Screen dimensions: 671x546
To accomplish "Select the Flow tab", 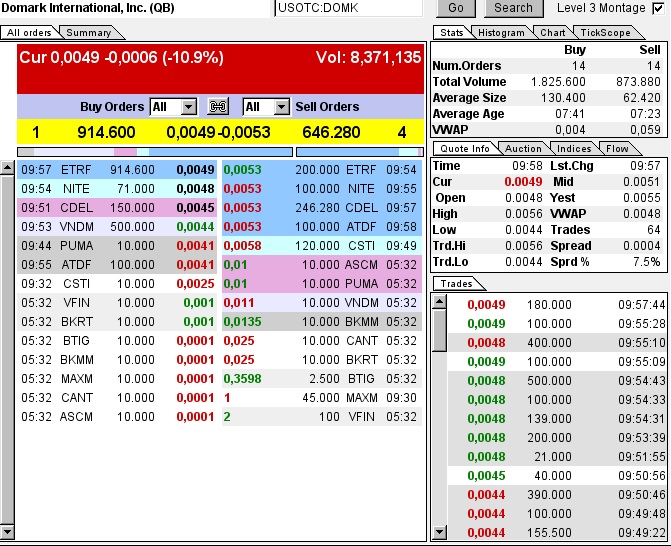I will (617, 148).
